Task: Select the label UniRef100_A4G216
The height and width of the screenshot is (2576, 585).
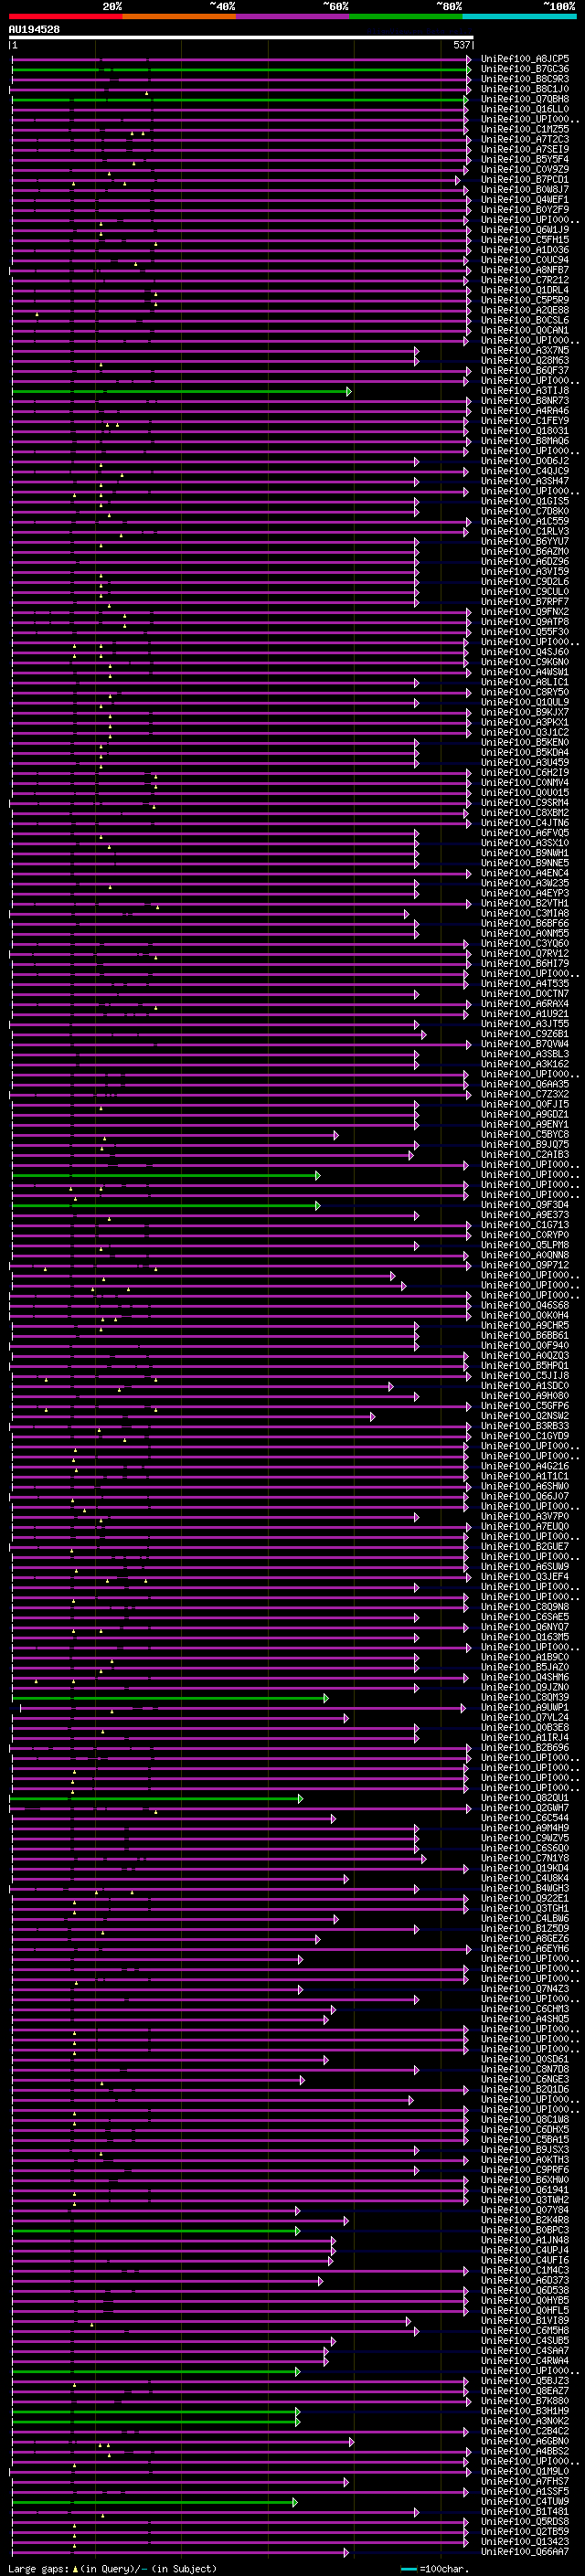Action: 525,1467
